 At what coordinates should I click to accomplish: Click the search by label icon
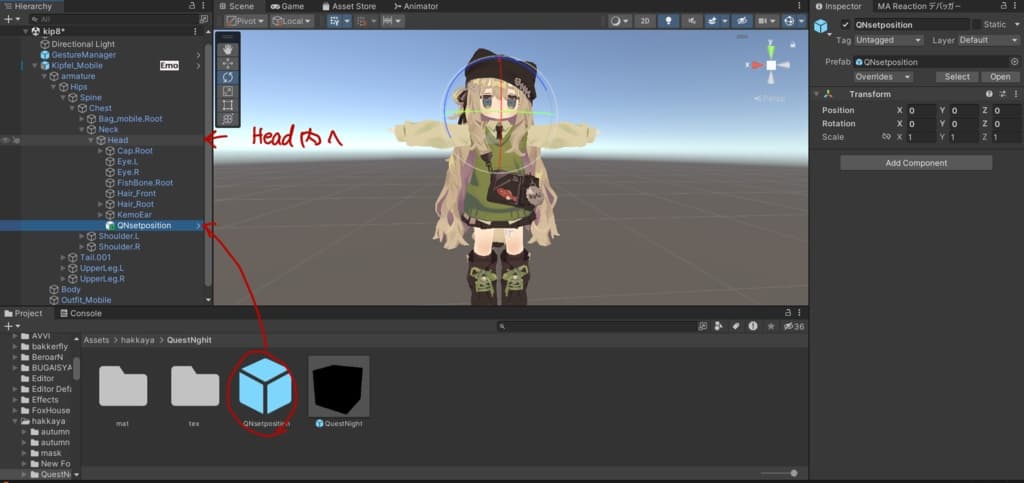(735, 326)
